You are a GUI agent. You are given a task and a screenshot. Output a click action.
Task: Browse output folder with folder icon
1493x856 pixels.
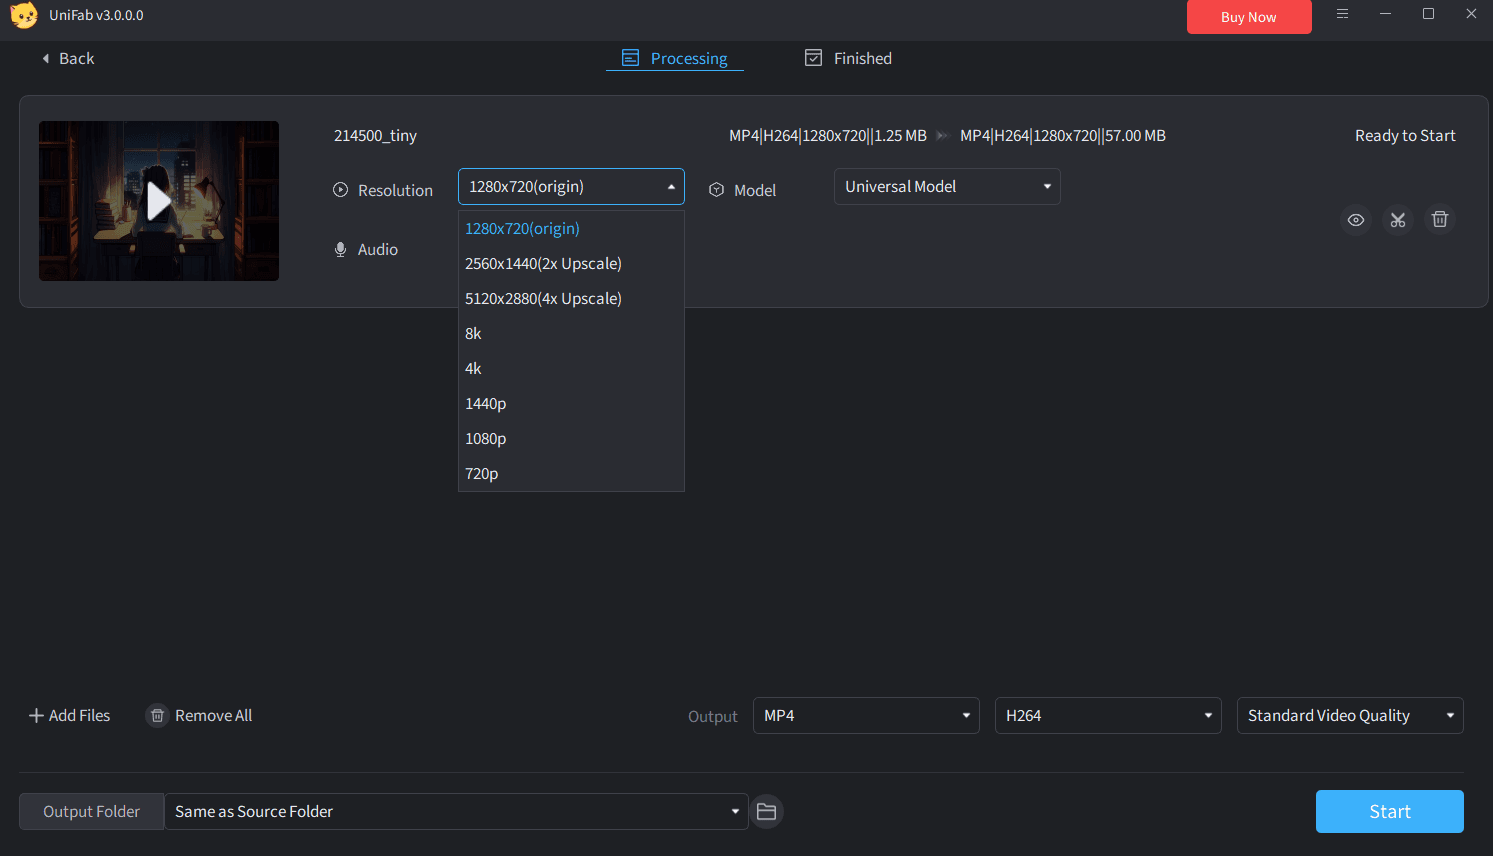tap(766, 811)
